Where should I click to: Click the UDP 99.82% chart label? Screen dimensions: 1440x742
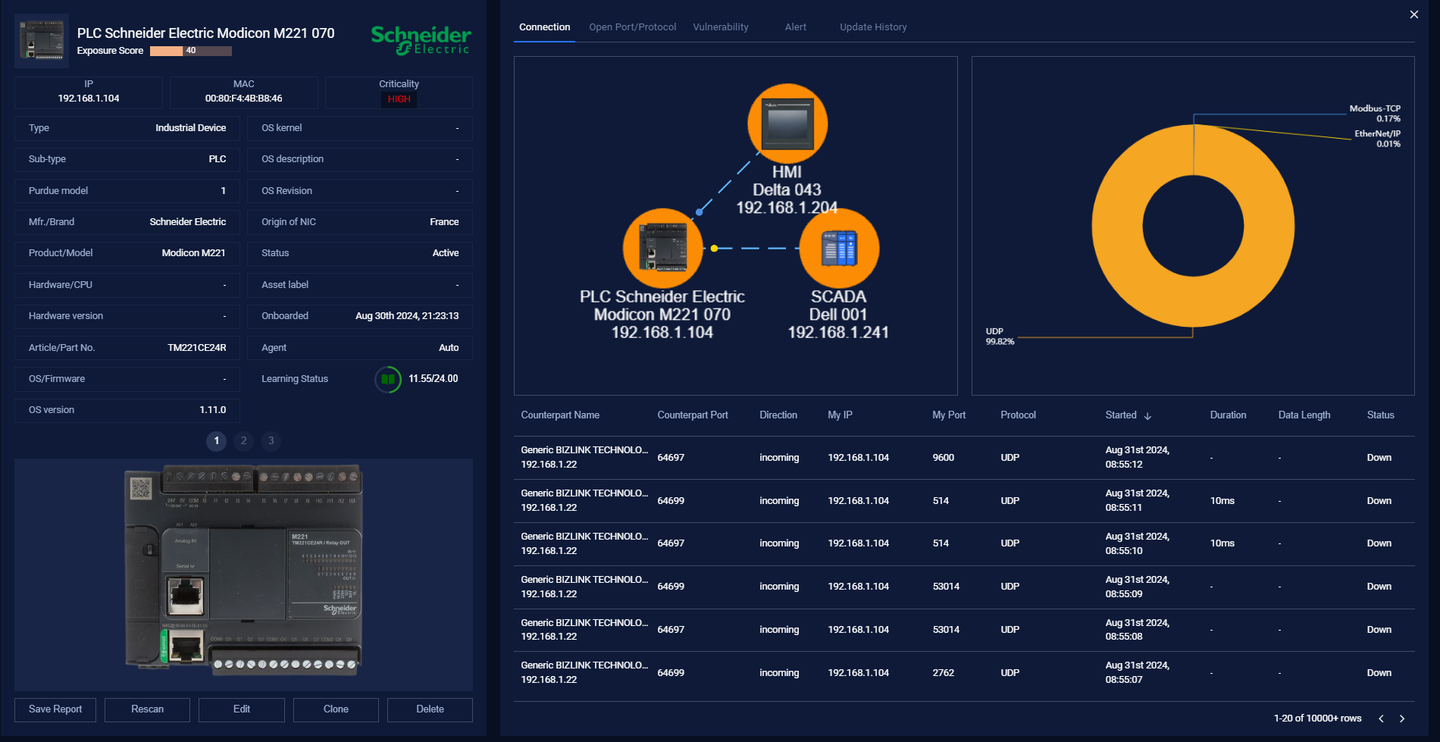[x=1000, y=336]
